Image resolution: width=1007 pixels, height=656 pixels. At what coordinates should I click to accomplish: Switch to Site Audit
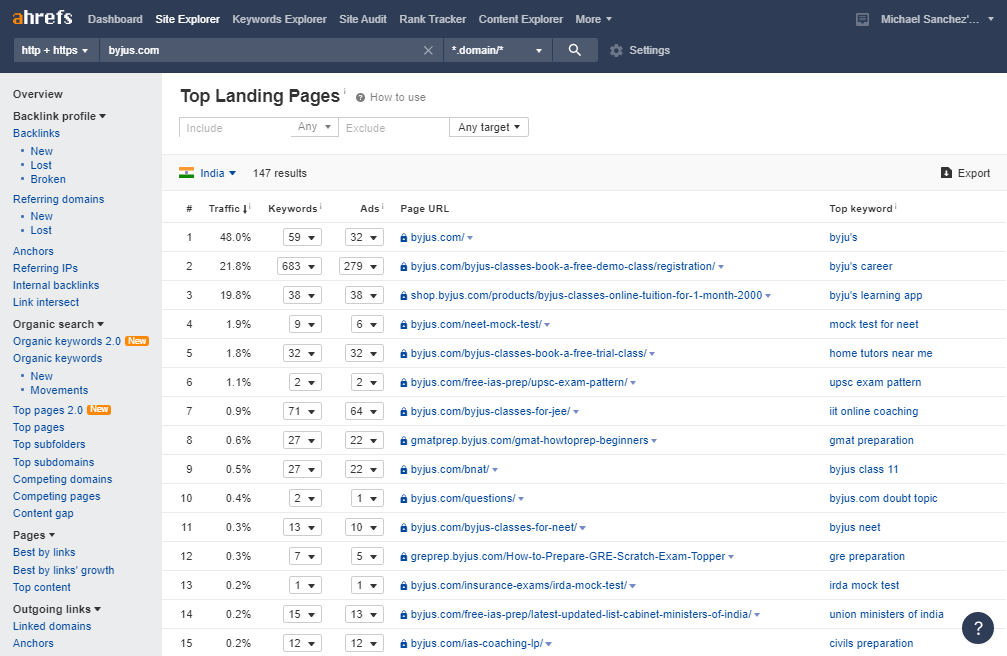pyautogui.click(x=363, y=19)
